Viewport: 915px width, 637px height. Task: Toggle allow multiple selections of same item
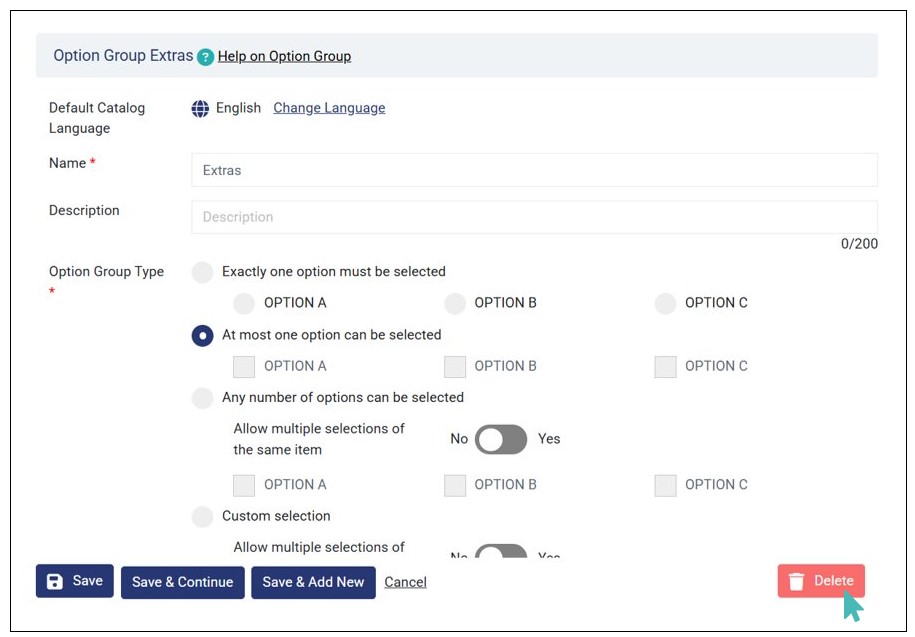(500, 439)
